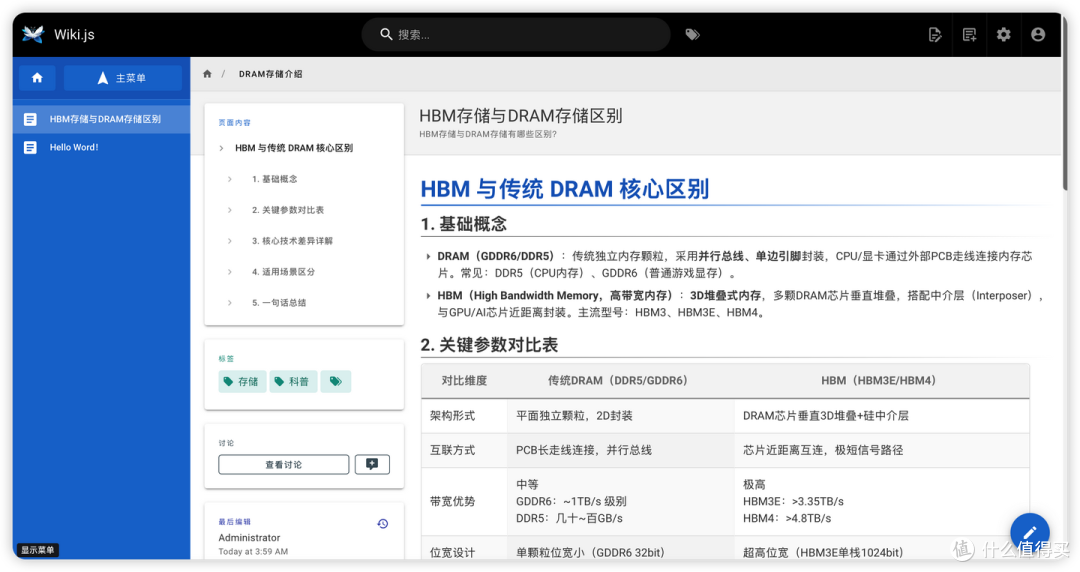Open the administration gear icon

pos(1004,34)
